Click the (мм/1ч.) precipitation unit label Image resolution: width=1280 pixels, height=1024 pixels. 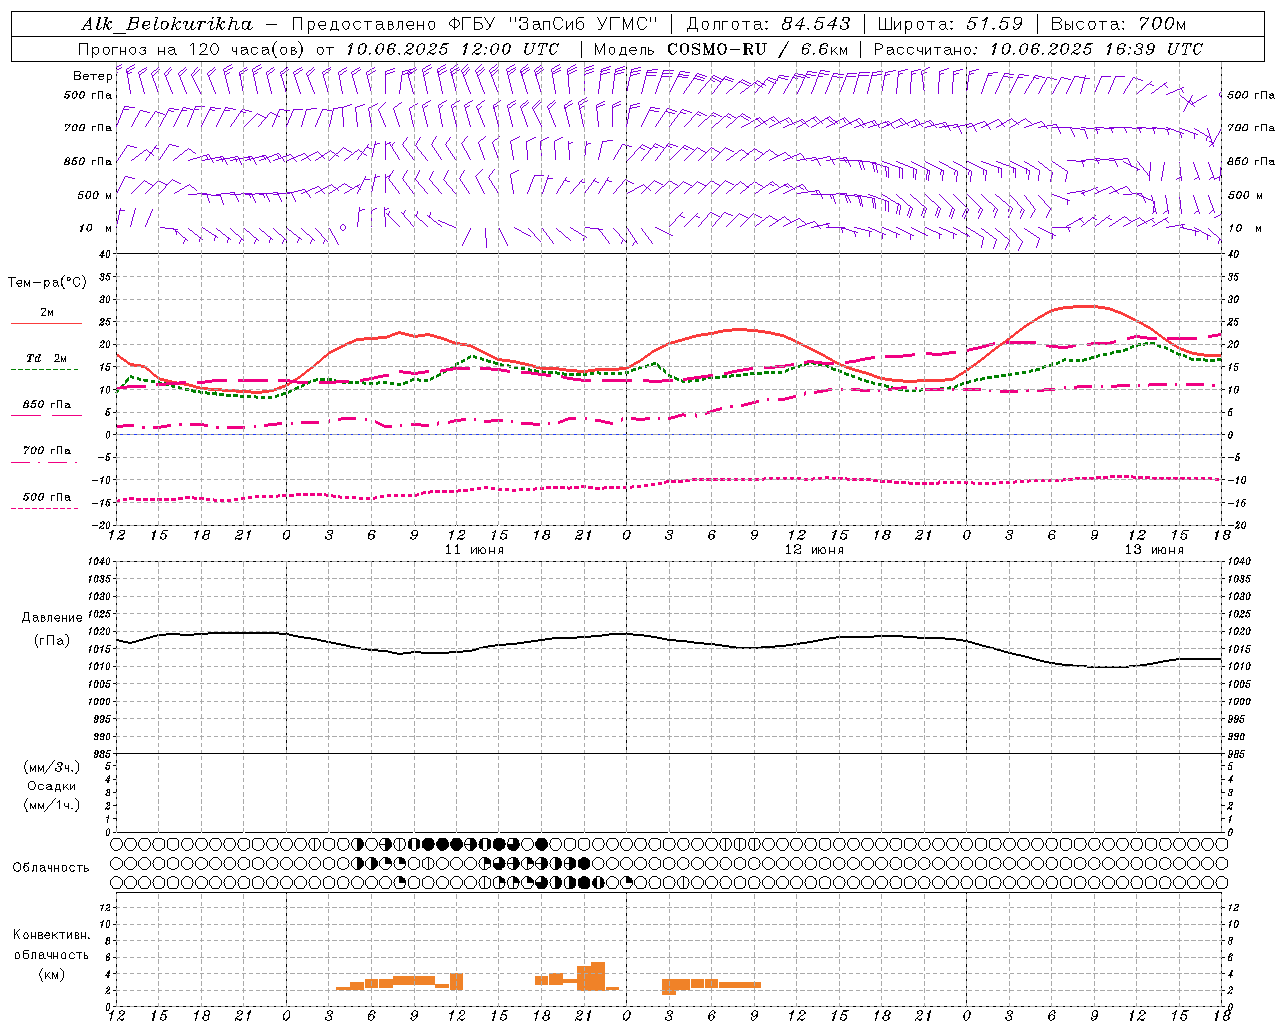point(52,805)
